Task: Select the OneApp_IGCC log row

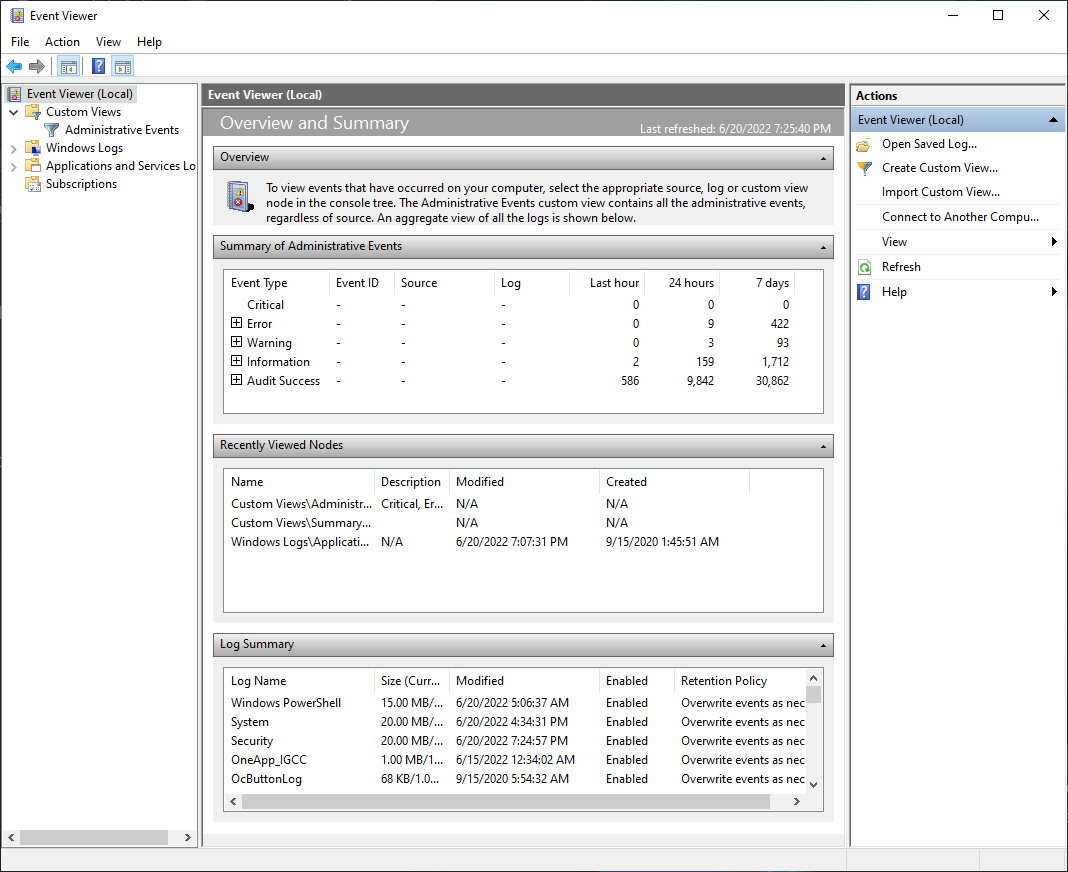Action: [516, 760]
